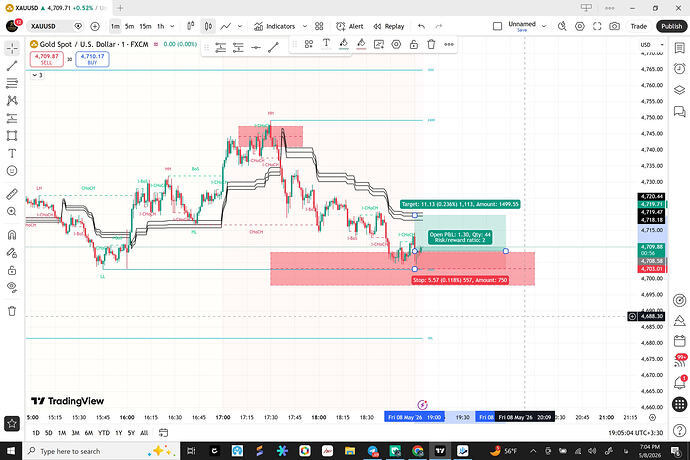
Task: Open the watchlist panel icon
Action: tap(679, 48)
